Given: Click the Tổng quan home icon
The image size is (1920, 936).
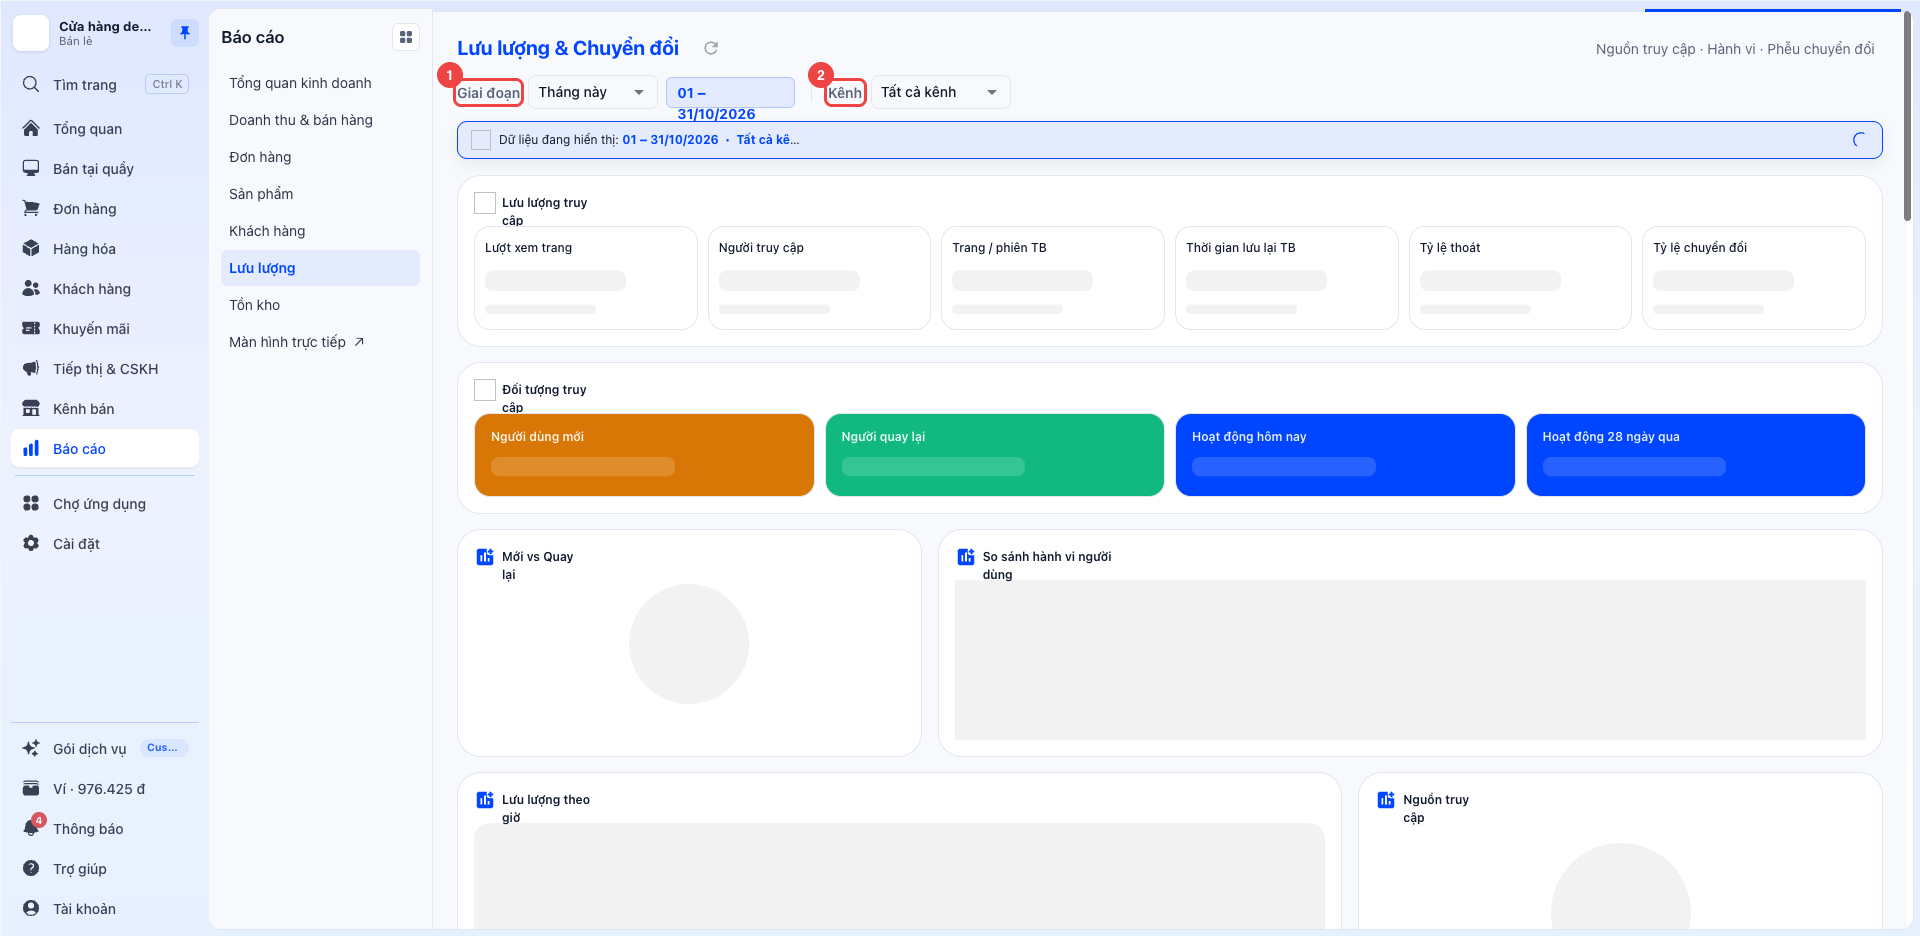Looking at the screenshot, I should click(x=31, y=128).
